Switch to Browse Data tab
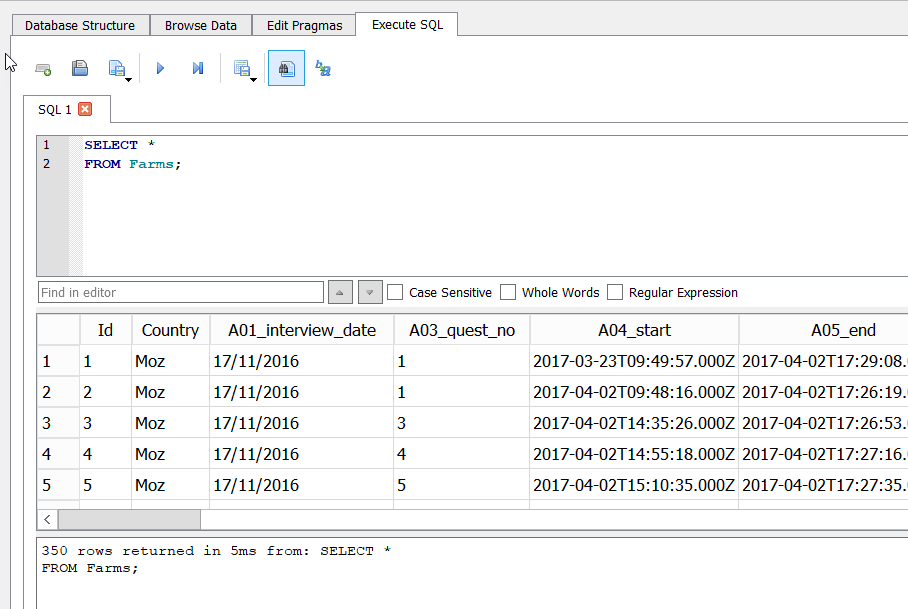The width and height of the screenshot is (908, 609). (x=200, y=25)
